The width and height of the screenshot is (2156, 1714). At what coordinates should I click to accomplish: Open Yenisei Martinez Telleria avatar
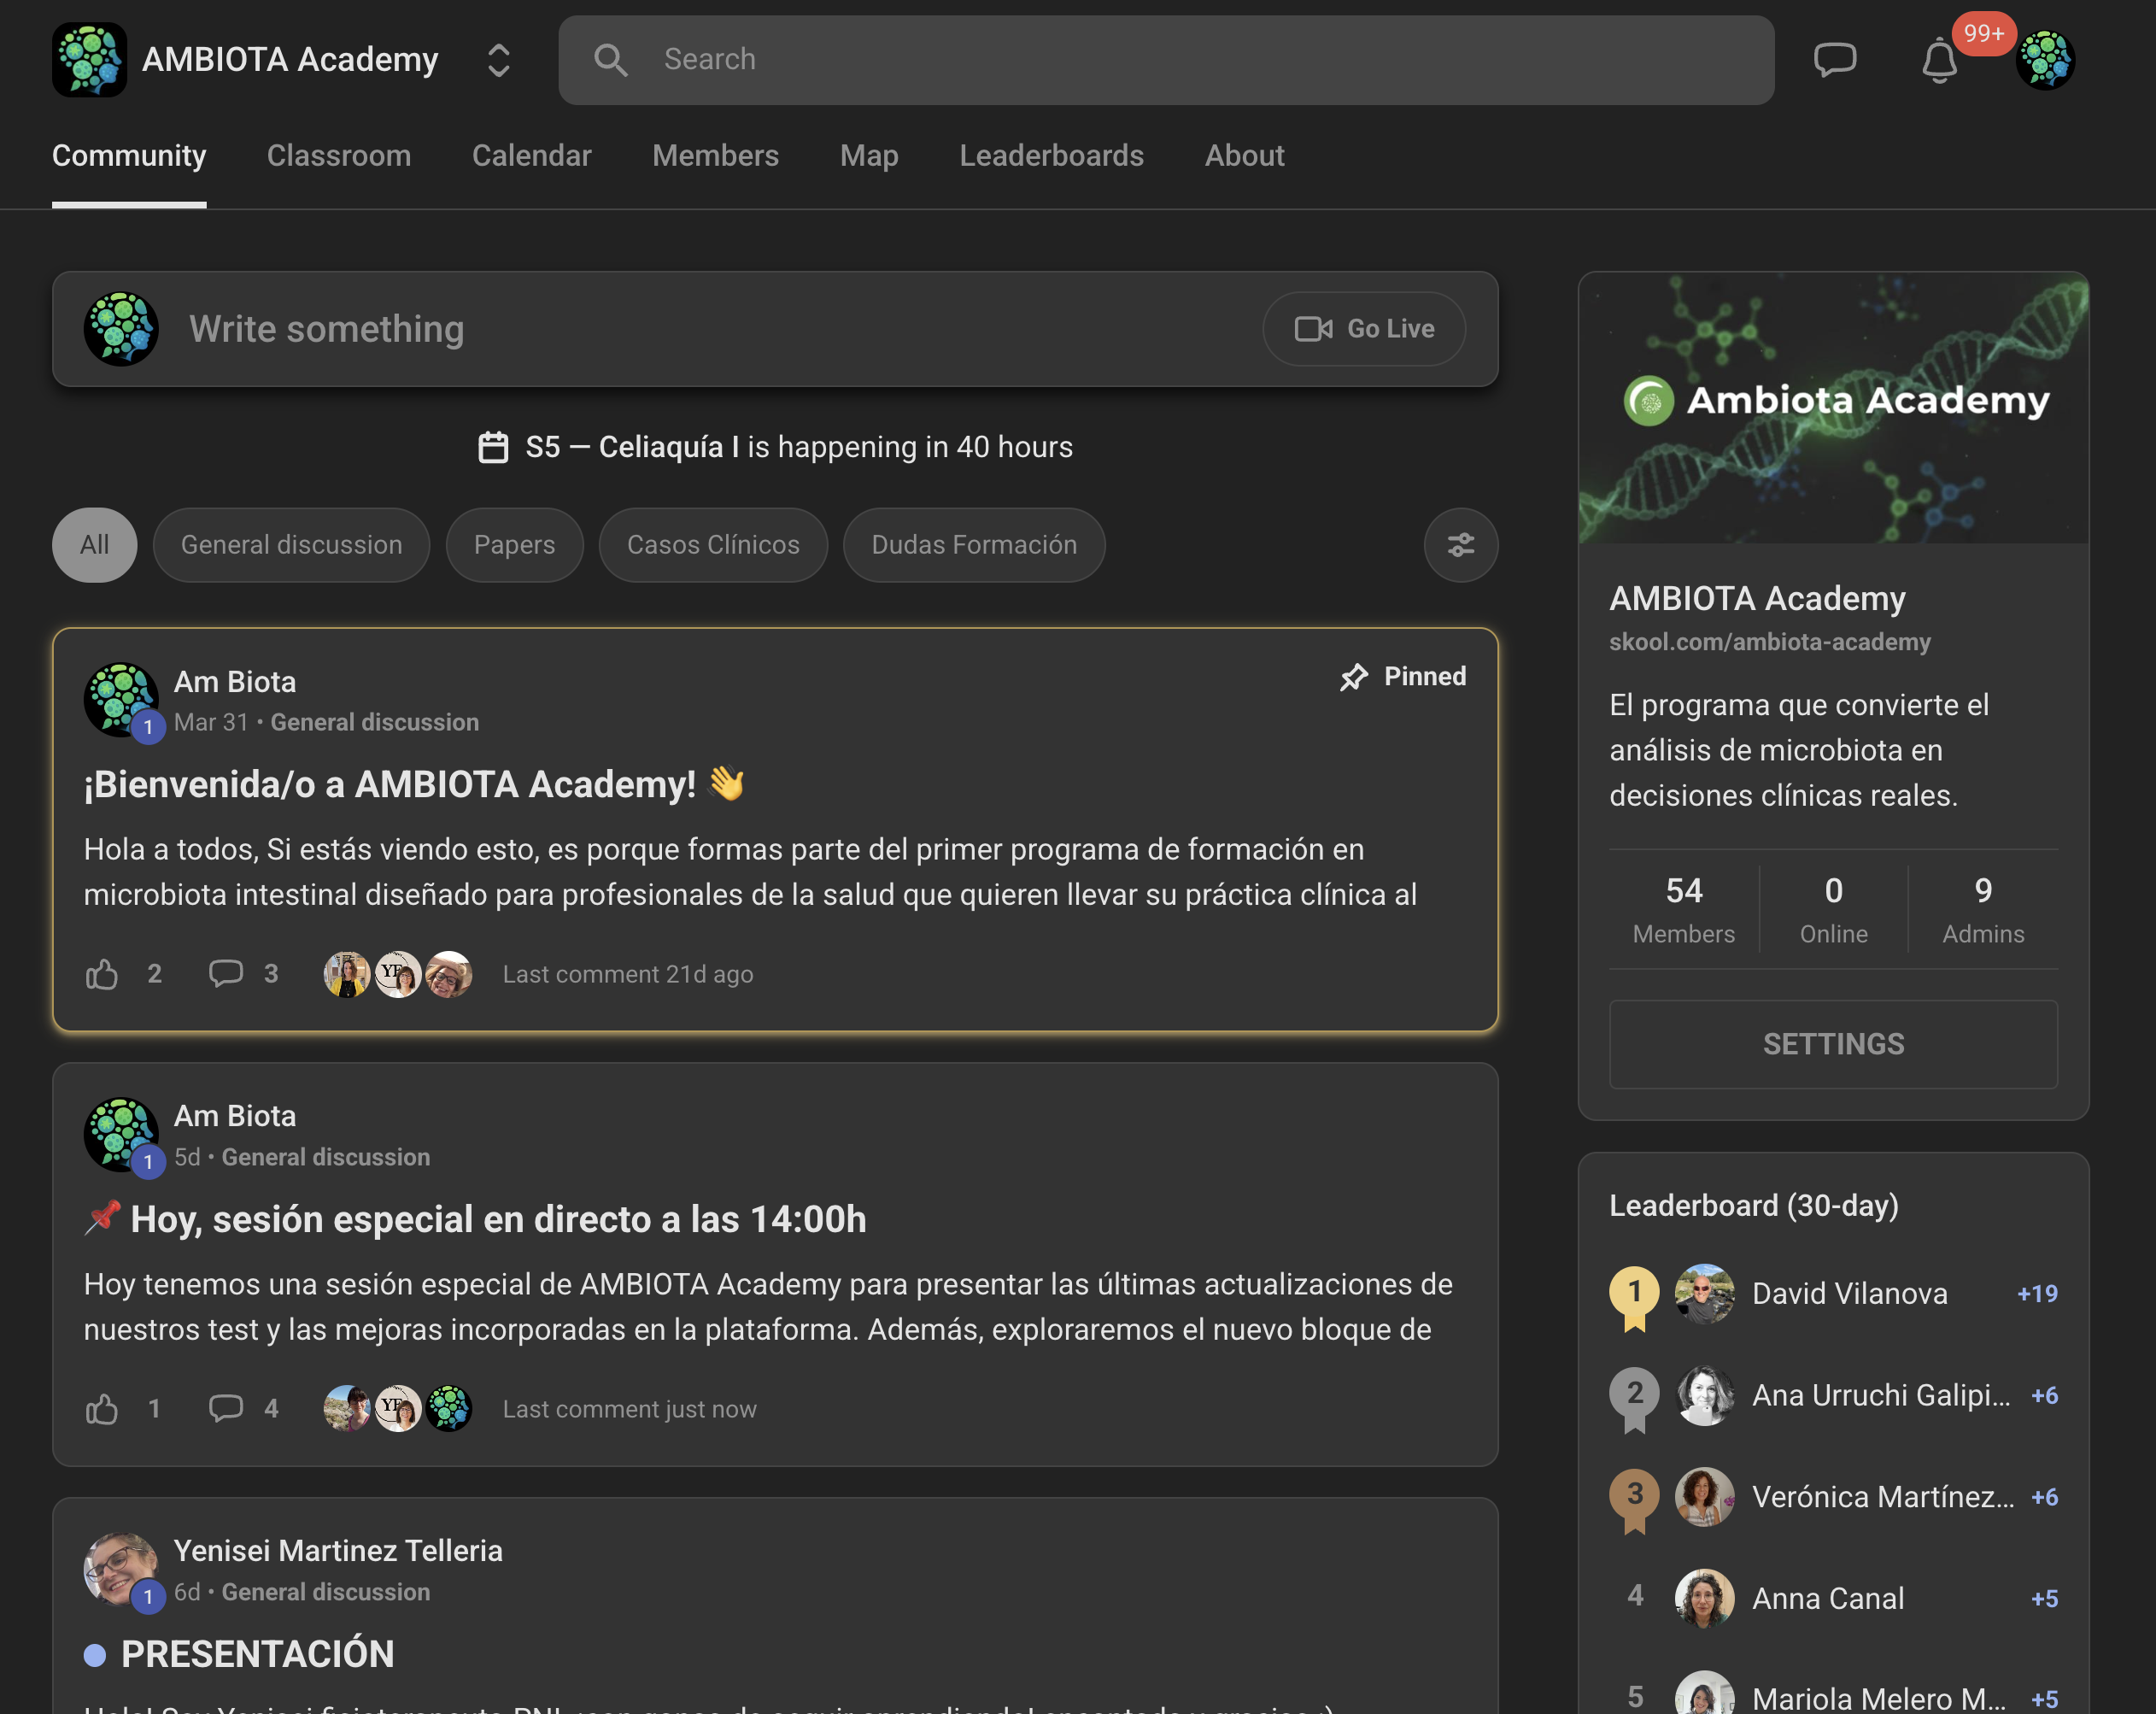coord(121,1569)
